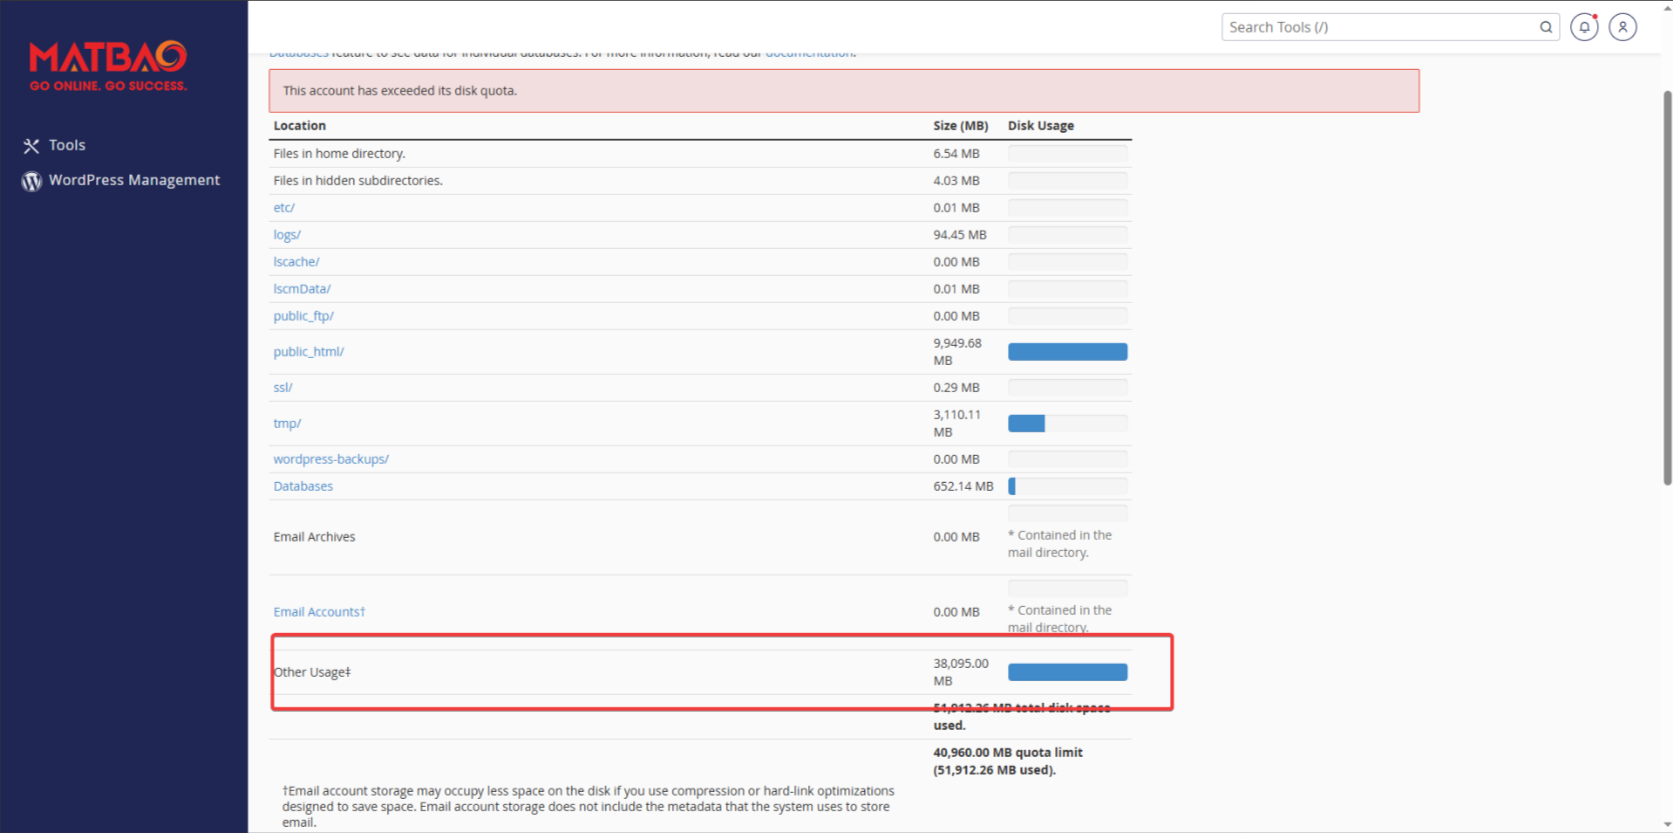1673x833 pixels.
Task: Open the etc/ directory link
Action: (x=284, y=208)
